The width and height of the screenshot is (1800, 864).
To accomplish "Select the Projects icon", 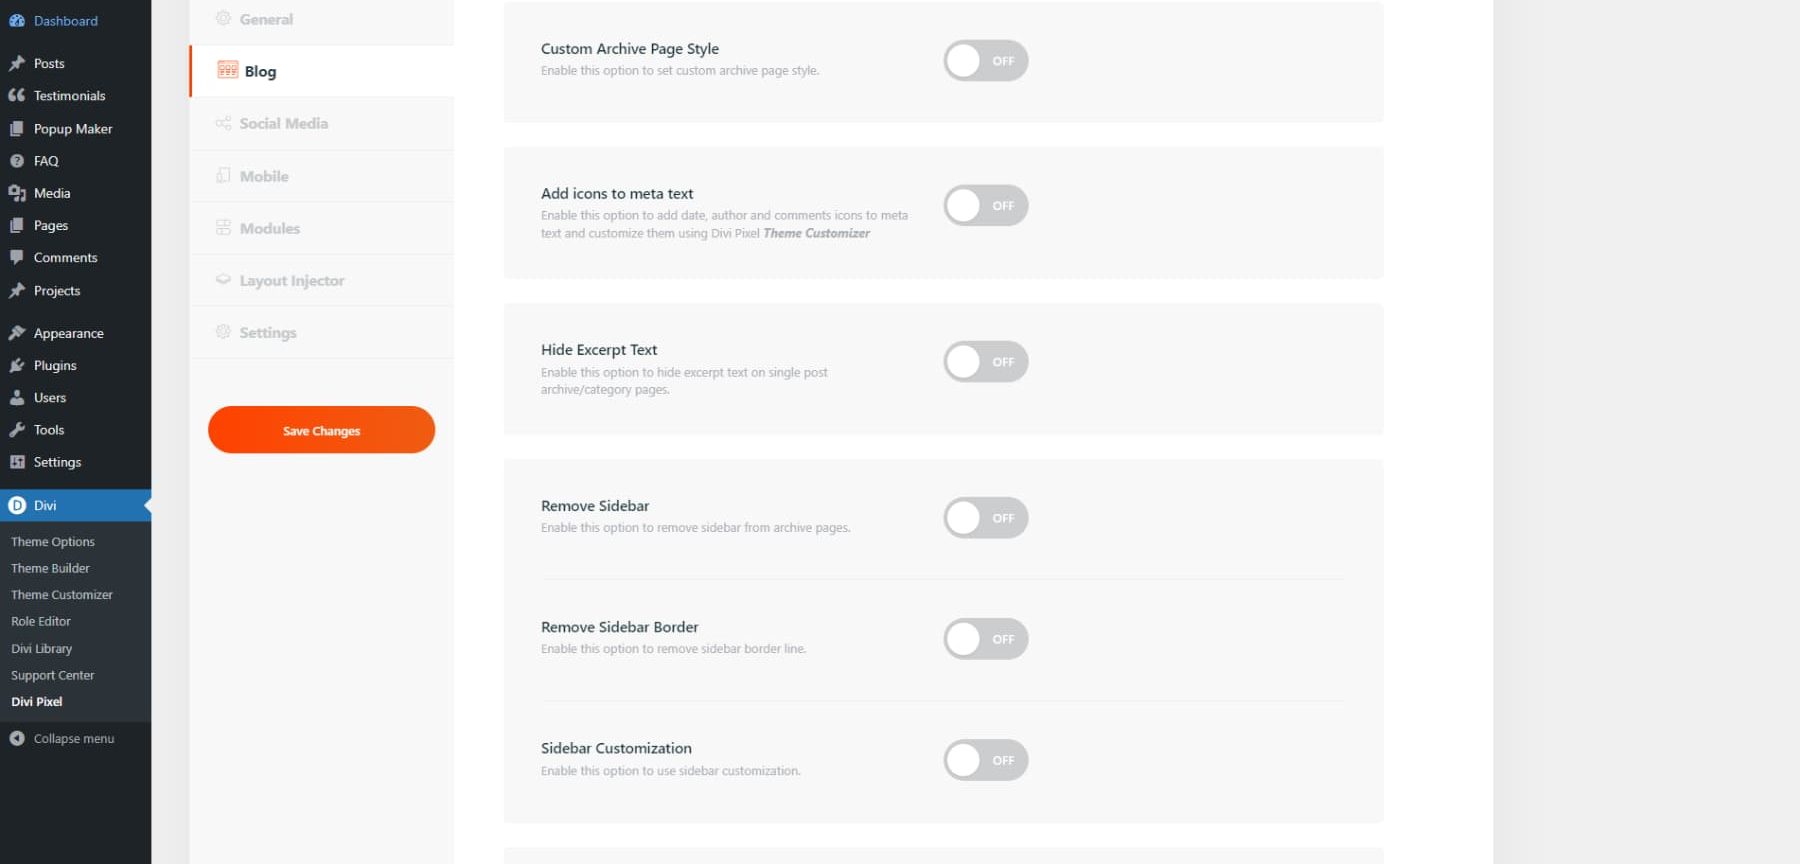I will click(x=18, y=290).
